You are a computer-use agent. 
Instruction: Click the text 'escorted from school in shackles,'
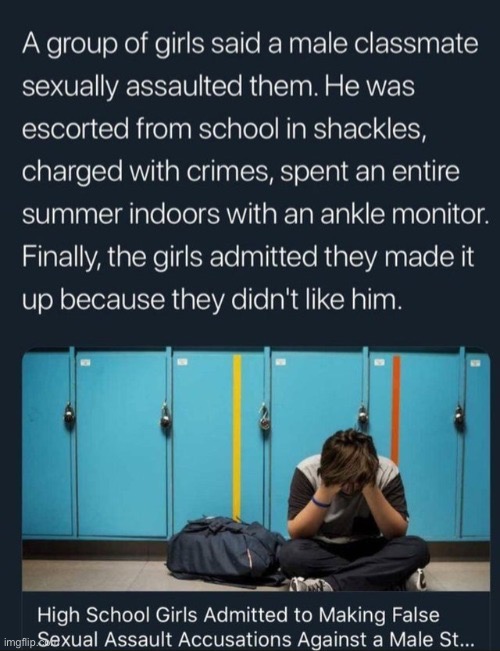click(x=223, y=130)
